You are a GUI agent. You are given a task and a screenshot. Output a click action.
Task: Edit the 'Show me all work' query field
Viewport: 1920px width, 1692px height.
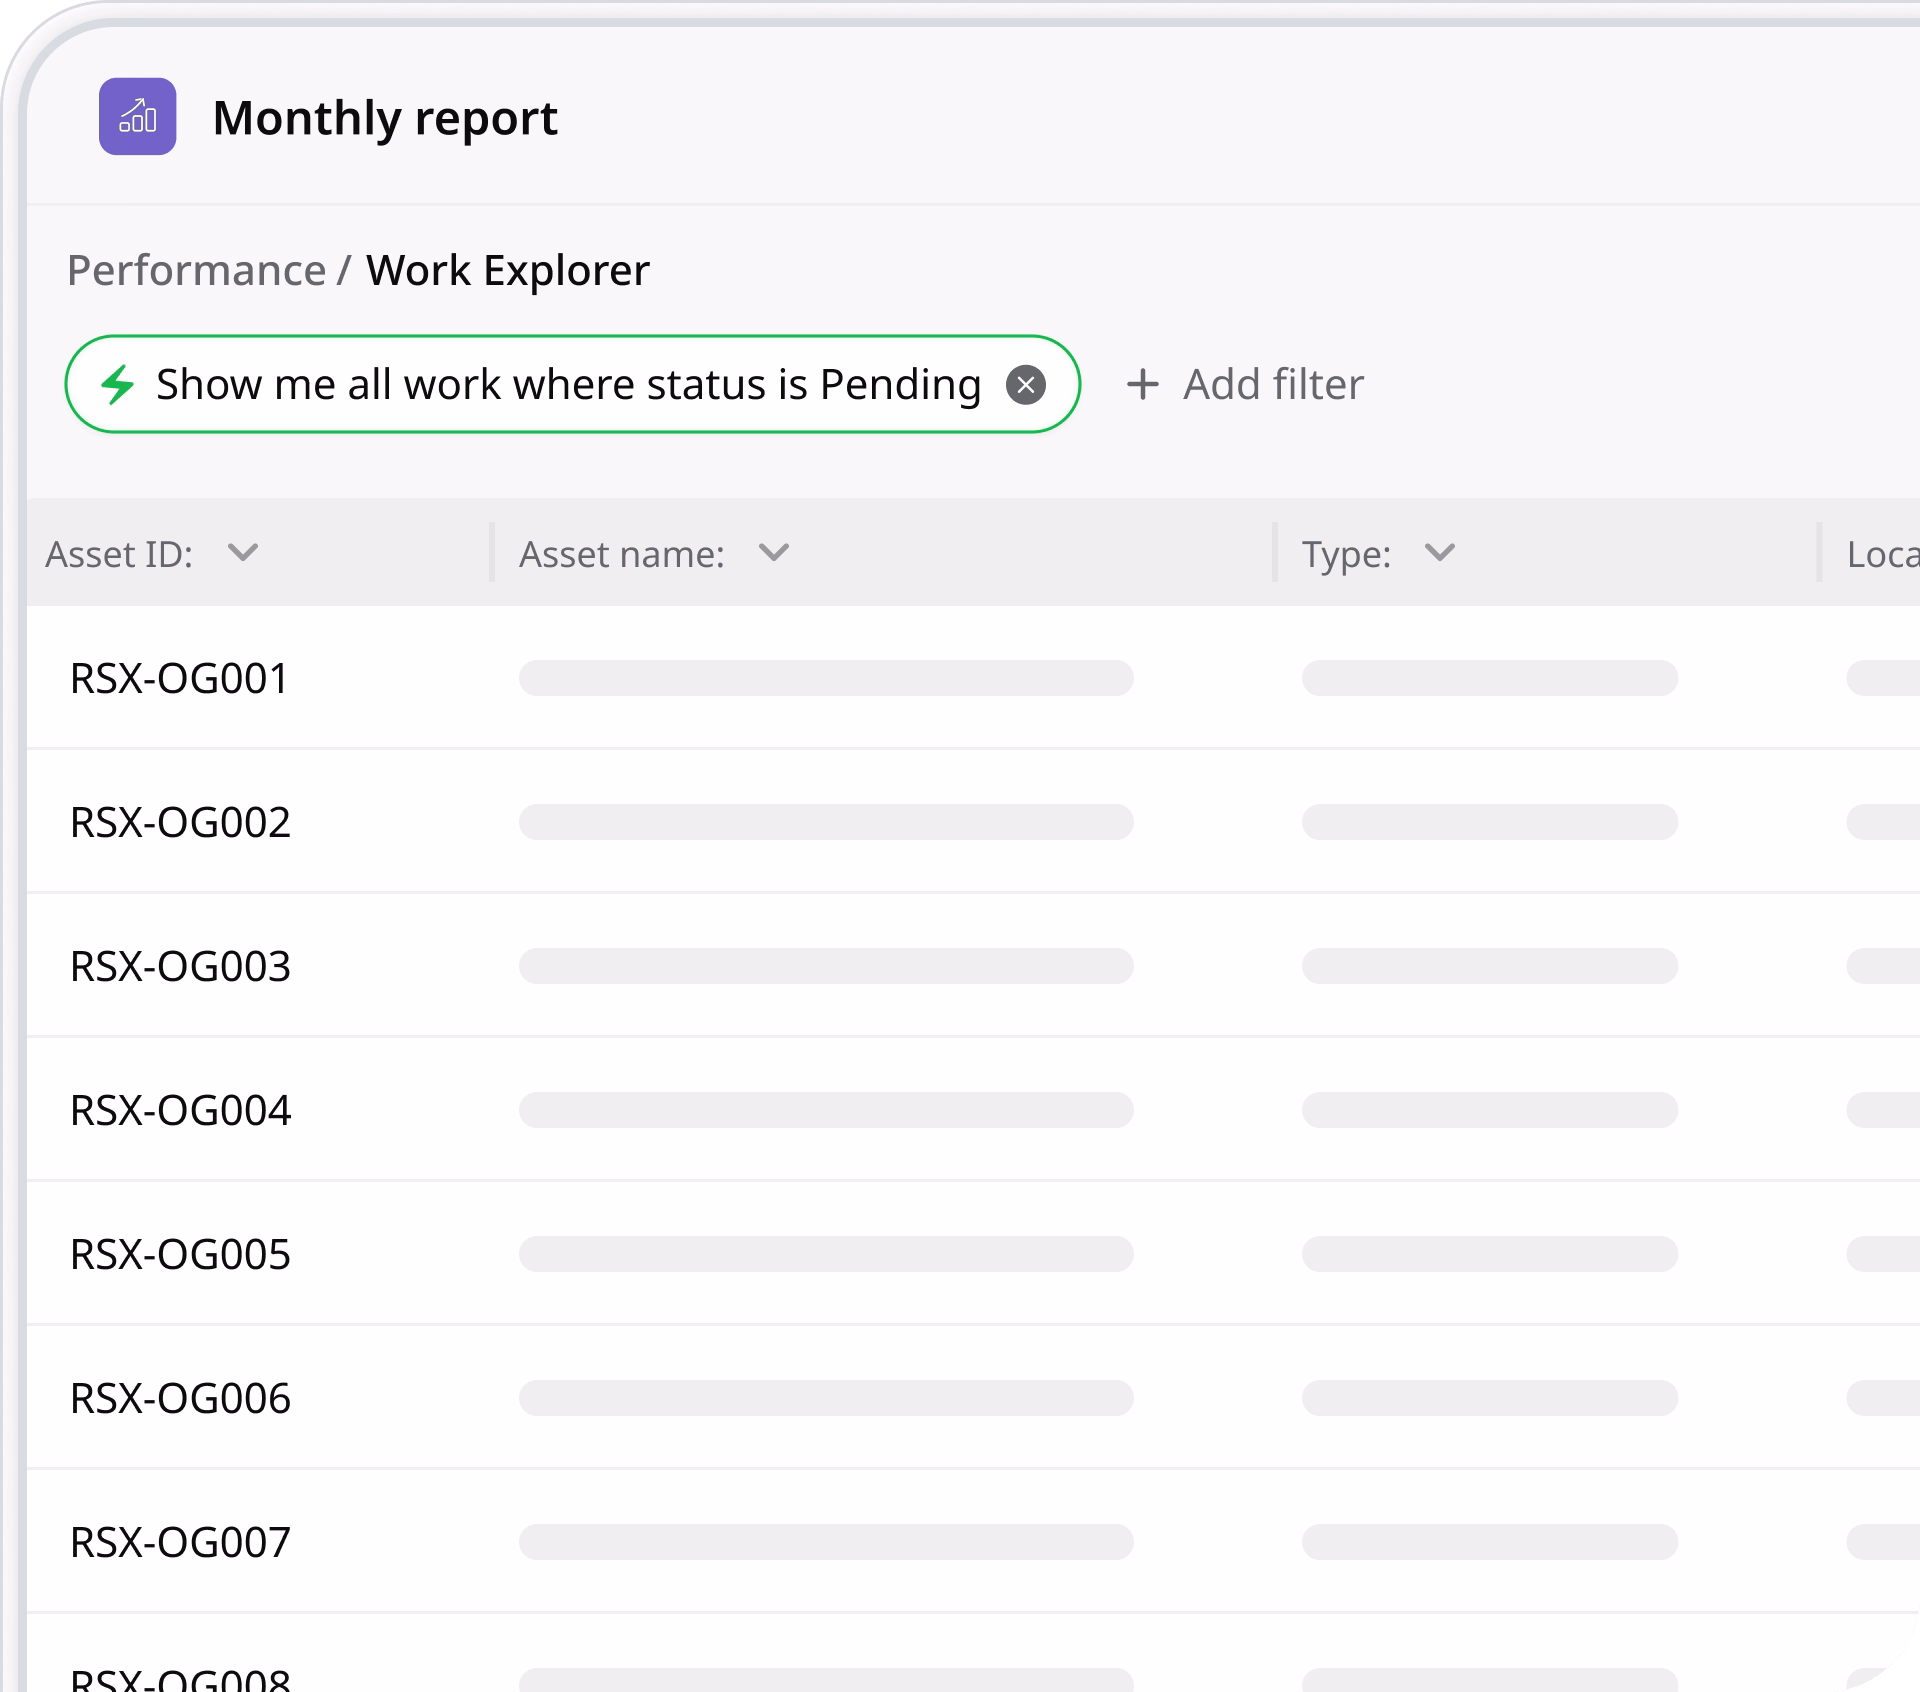pyautogui.click(x=568, y=385)
